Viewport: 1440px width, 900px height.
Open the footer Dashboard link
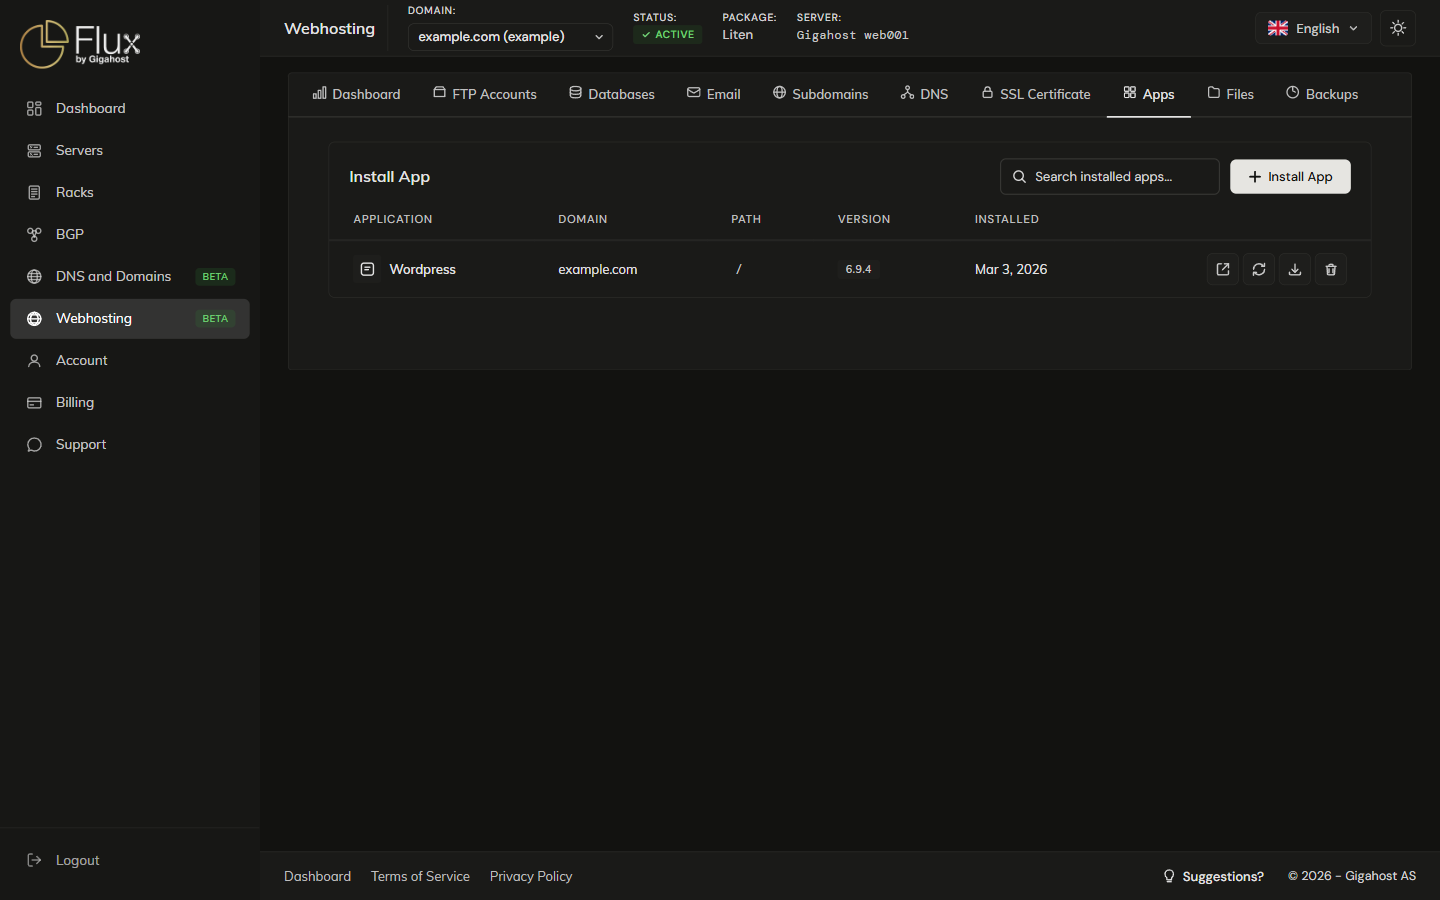coord(317,876)
